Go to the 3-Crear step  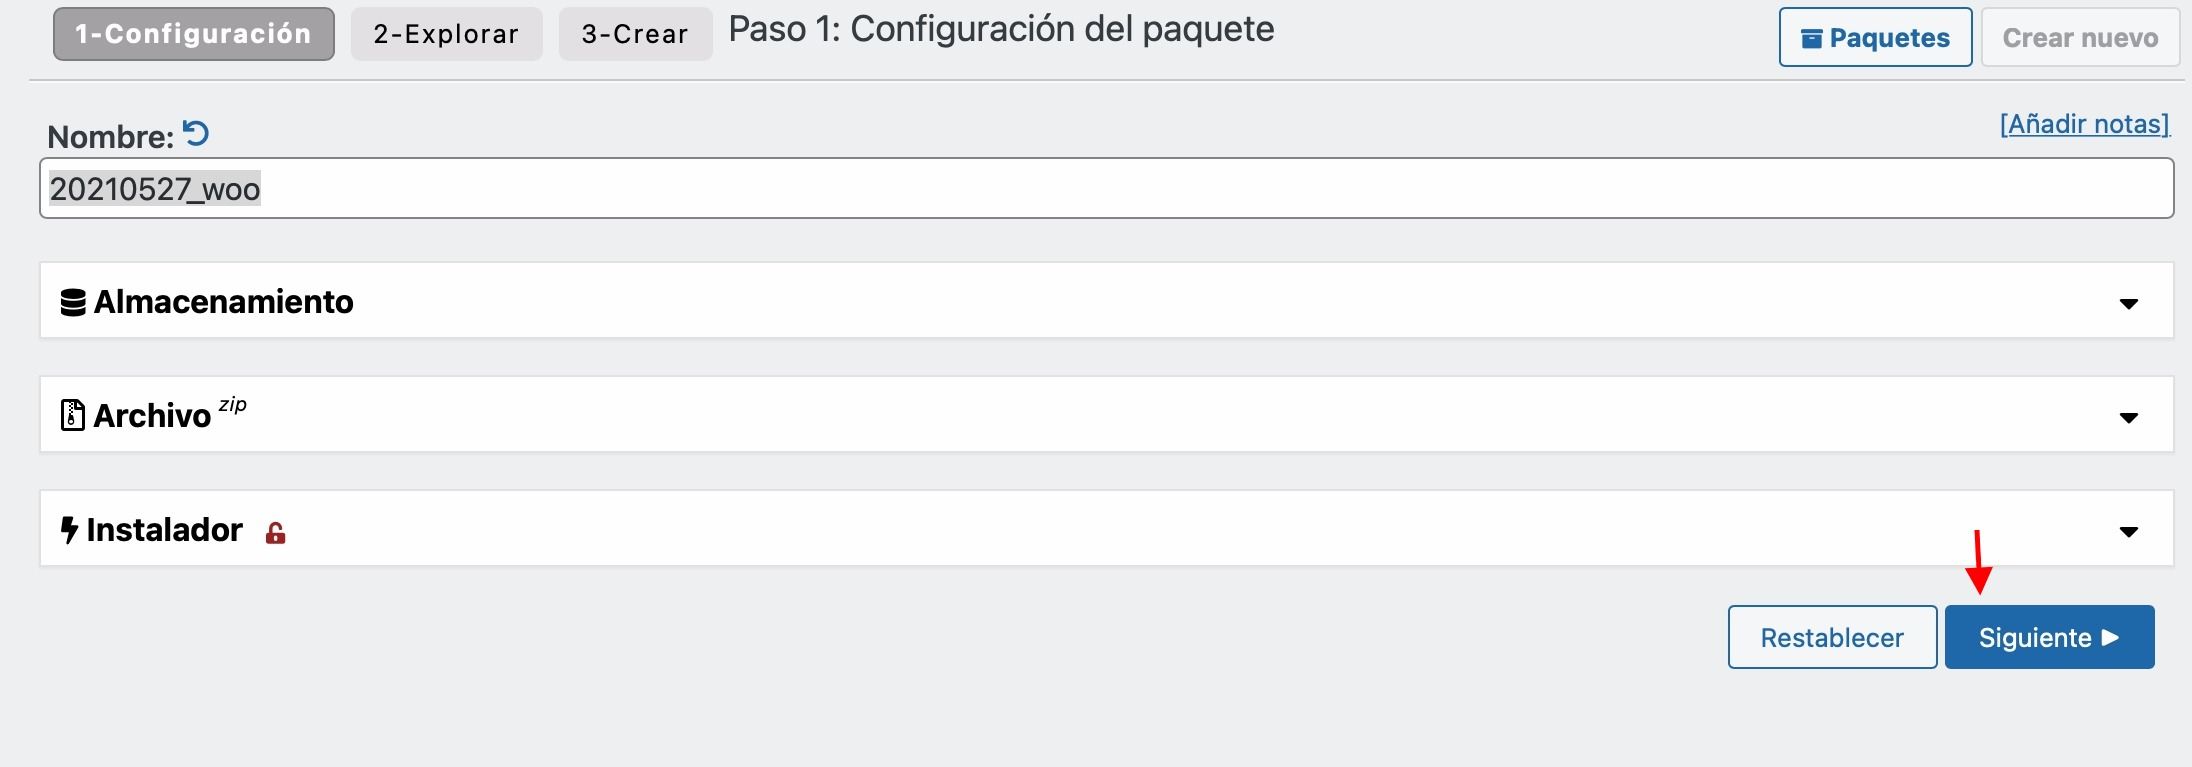[x=635, y=34]
